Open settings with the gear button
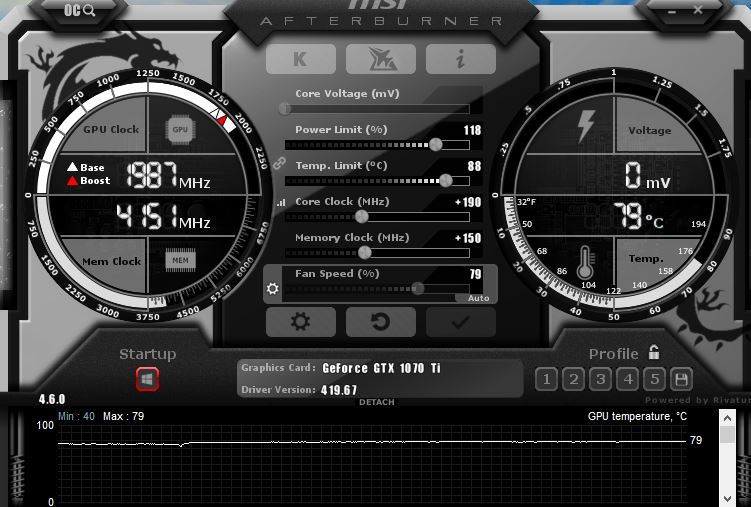Image resolution: width=751 pixels, height=507 pixels. [x=300, y=322]
